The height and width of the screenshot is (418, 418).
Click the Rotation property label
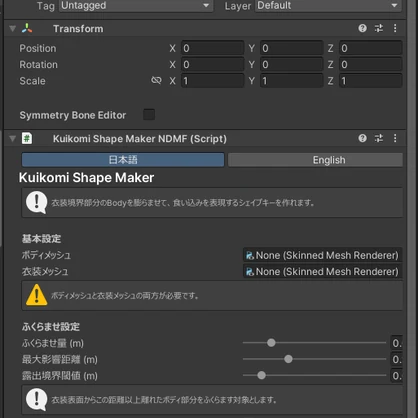(x=38, y=64)
